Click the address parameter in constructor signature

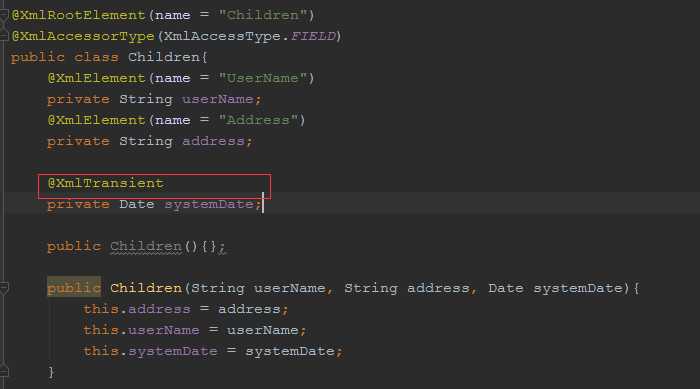point(438,288)
